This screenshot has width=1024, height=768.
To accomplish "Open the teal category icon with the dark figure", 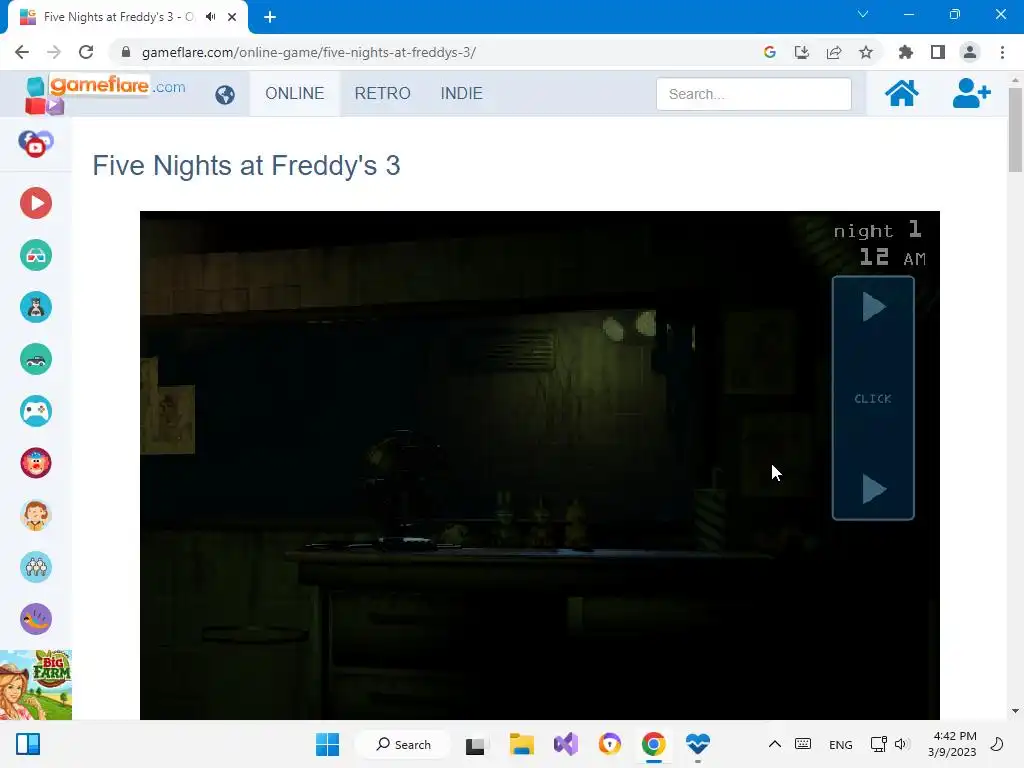I will point(36,307).
